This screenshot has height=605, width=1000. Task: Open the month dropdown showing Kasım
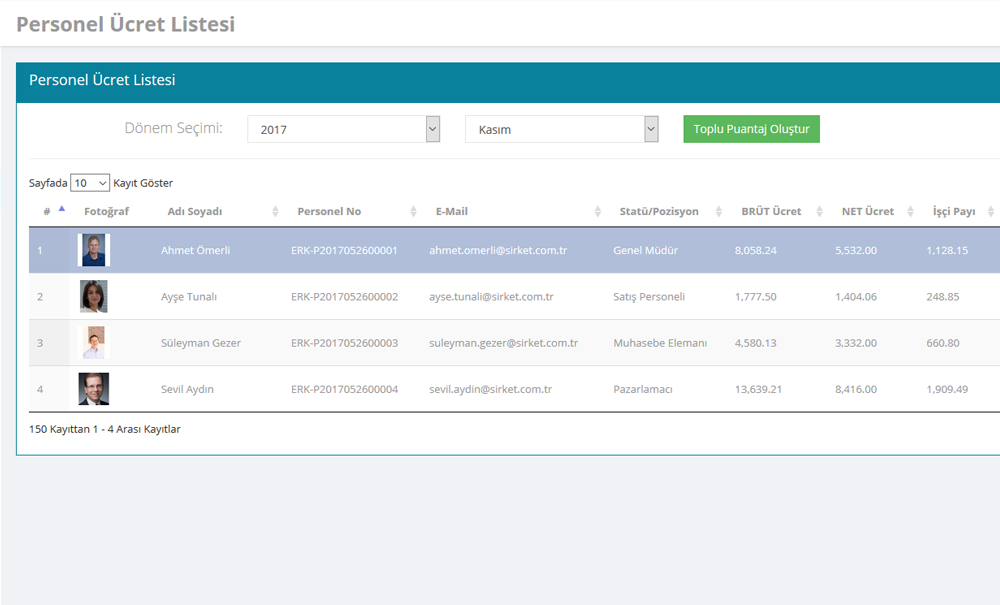(x=561, y=129)
